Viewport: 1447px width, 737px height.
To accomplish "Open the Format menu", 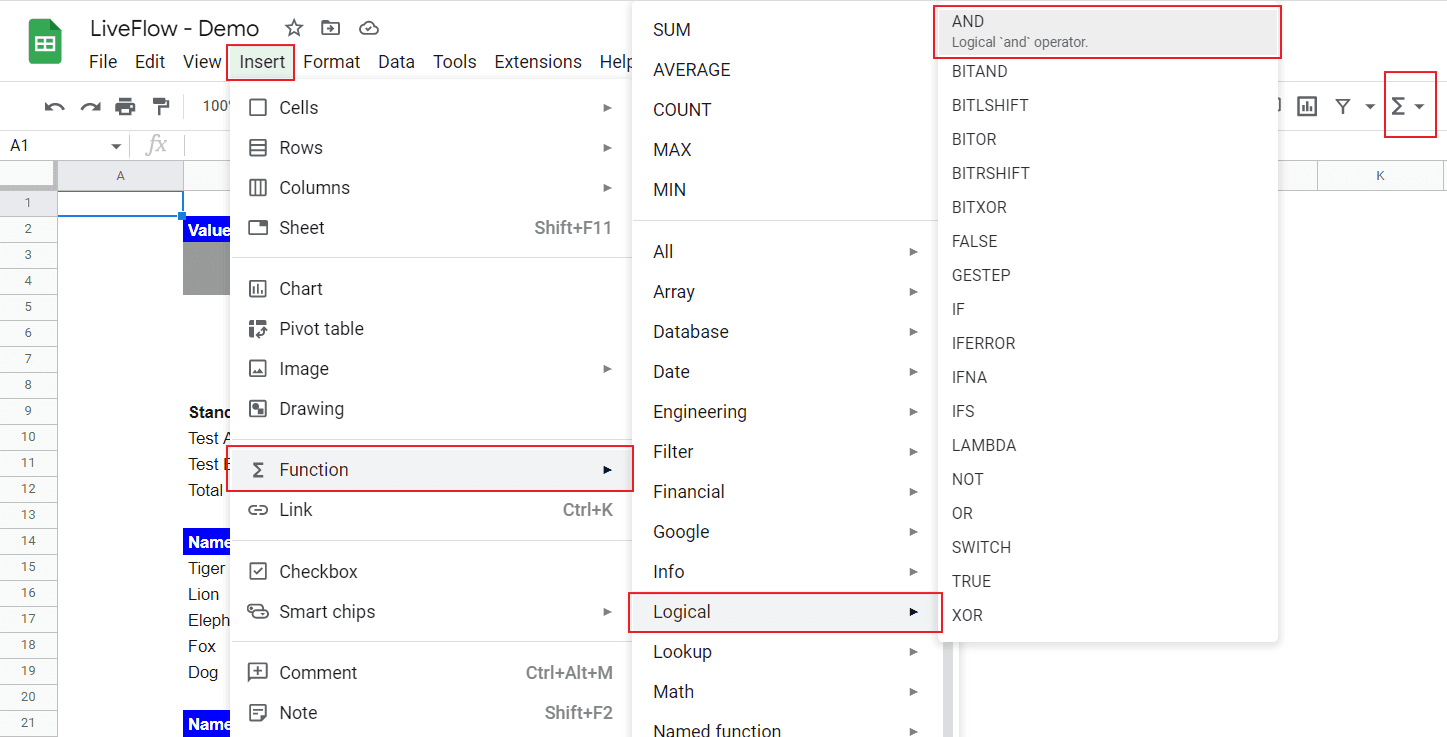I will tap(331, 62).
